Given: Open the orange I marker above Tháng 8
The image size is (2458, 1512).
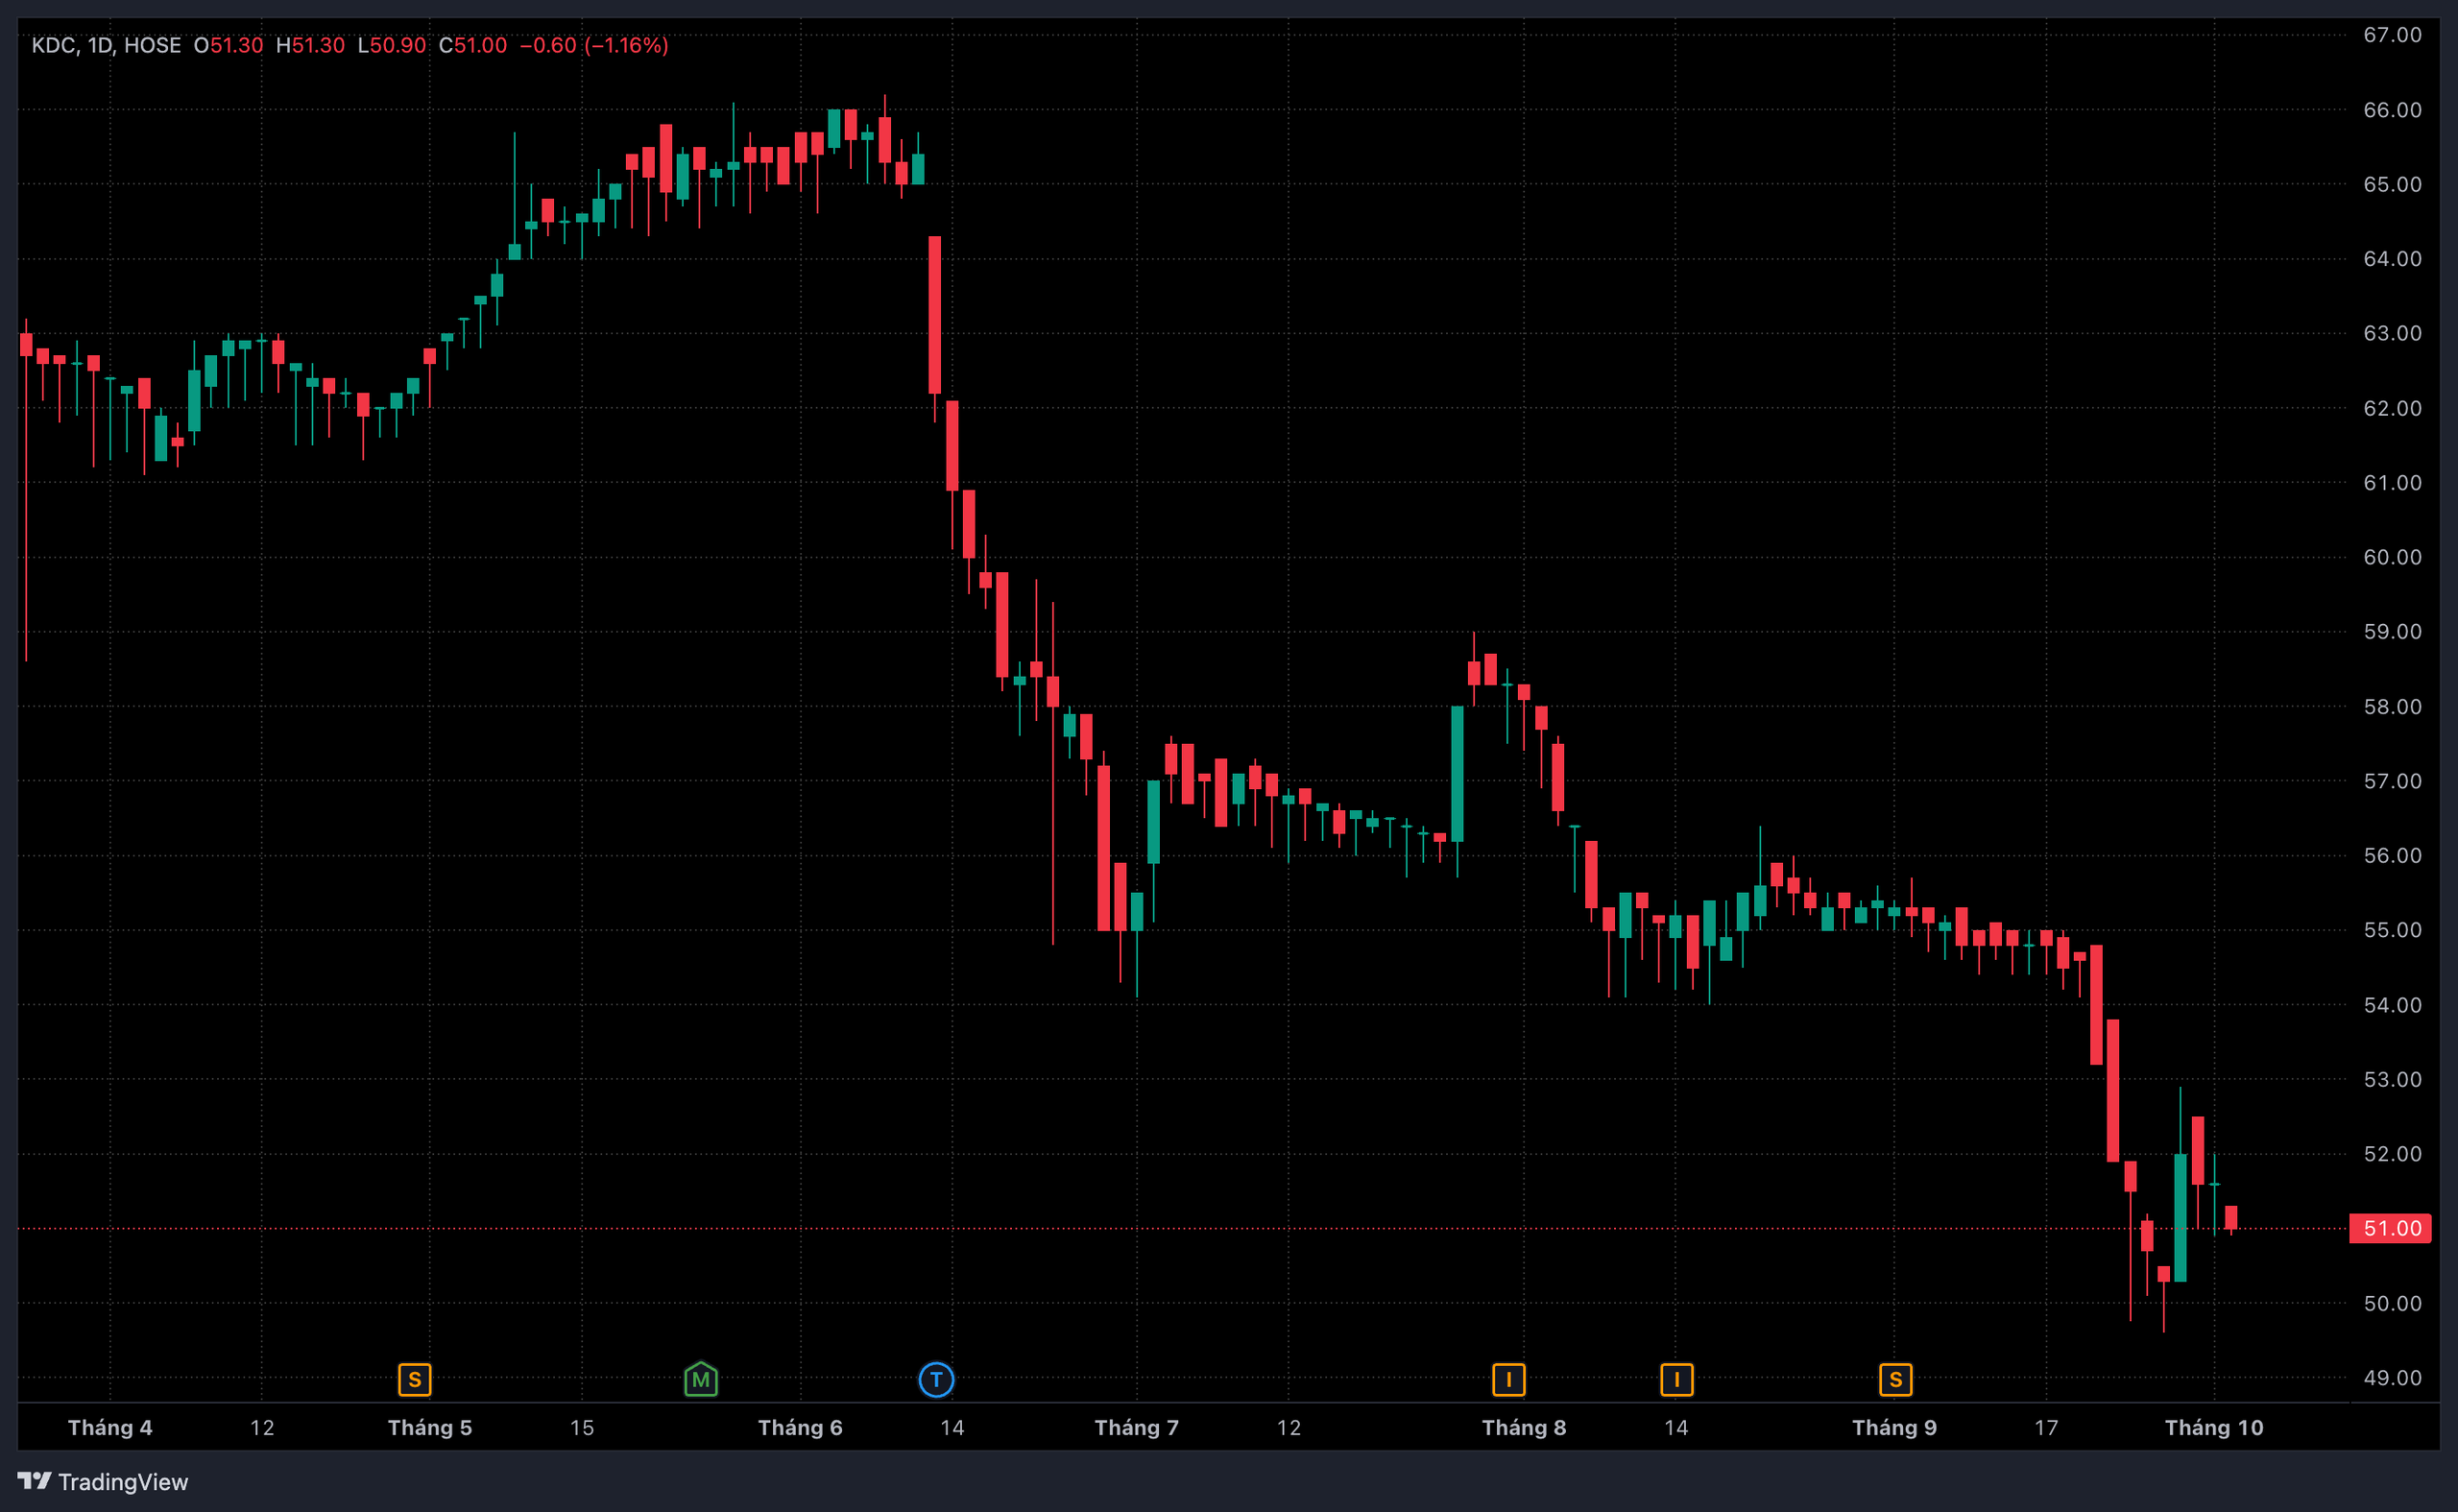Looking at the screenshot, I should [x=1508, y=1380].
